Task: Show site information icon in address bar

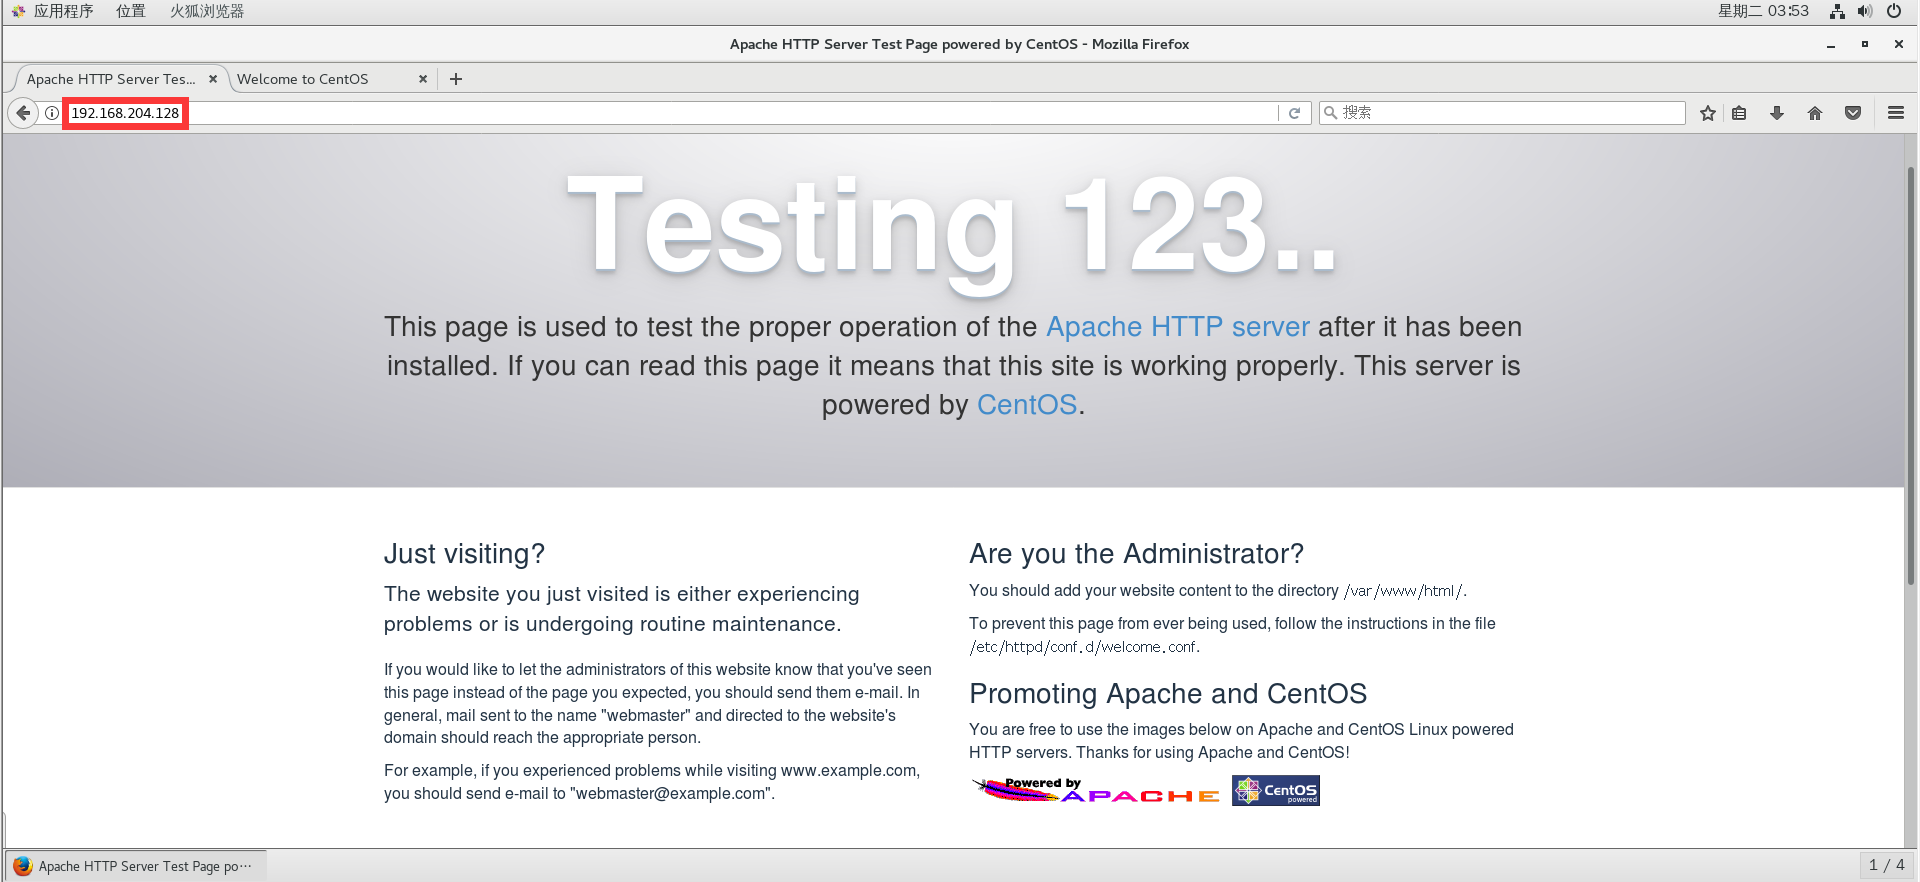Action: [52, 113]
